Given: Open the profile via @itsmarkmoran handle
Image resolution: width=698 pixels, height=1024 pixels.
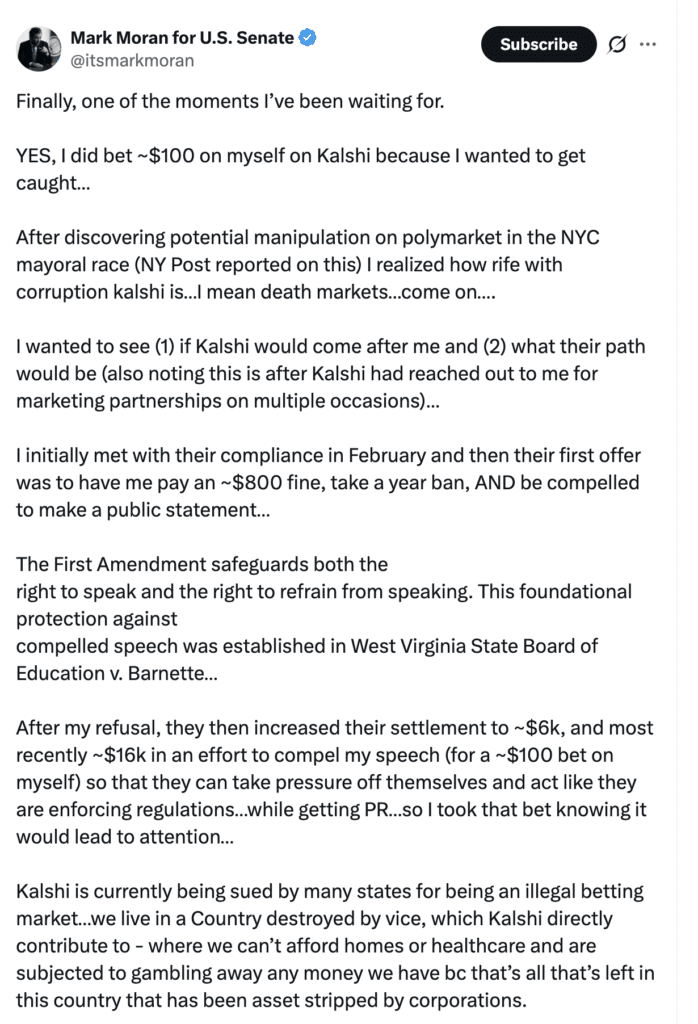Looking at the screenshot, I should (123, 59).
